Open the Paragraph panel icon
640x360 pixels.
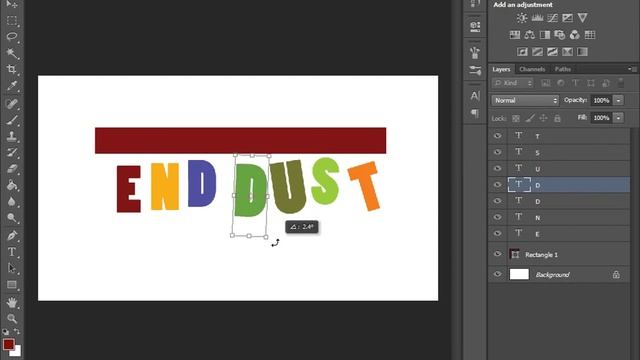[475, 113]
